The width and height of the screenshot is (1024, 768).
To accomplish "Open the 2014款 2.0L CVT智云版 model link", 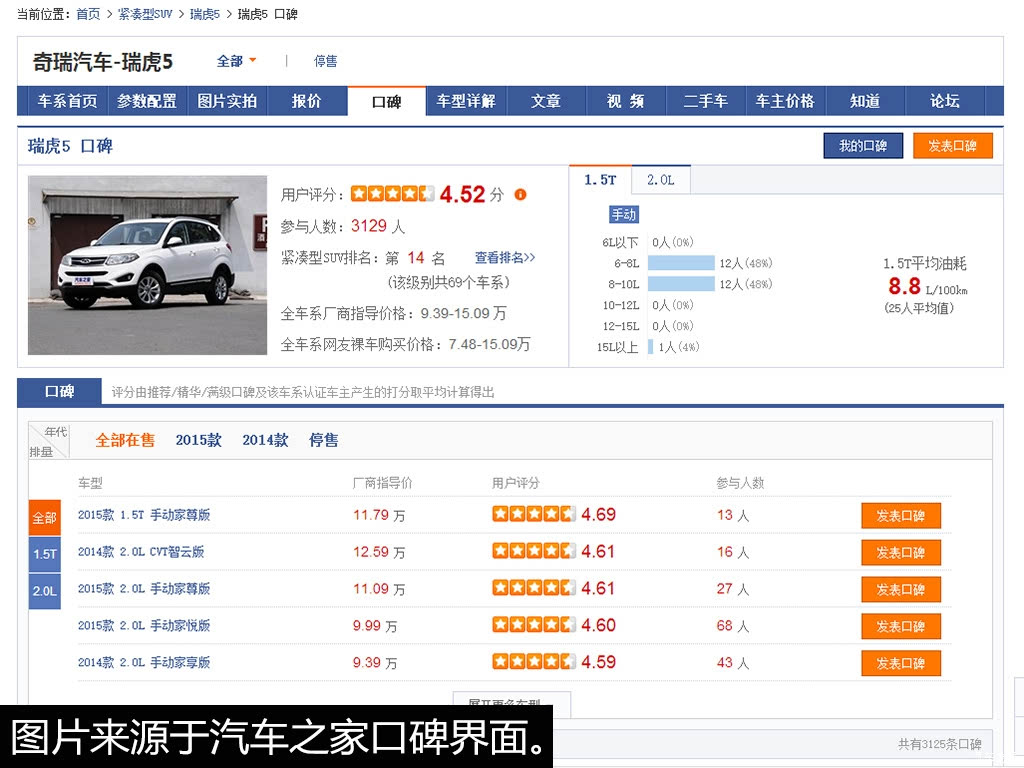I will coord(141,552).
